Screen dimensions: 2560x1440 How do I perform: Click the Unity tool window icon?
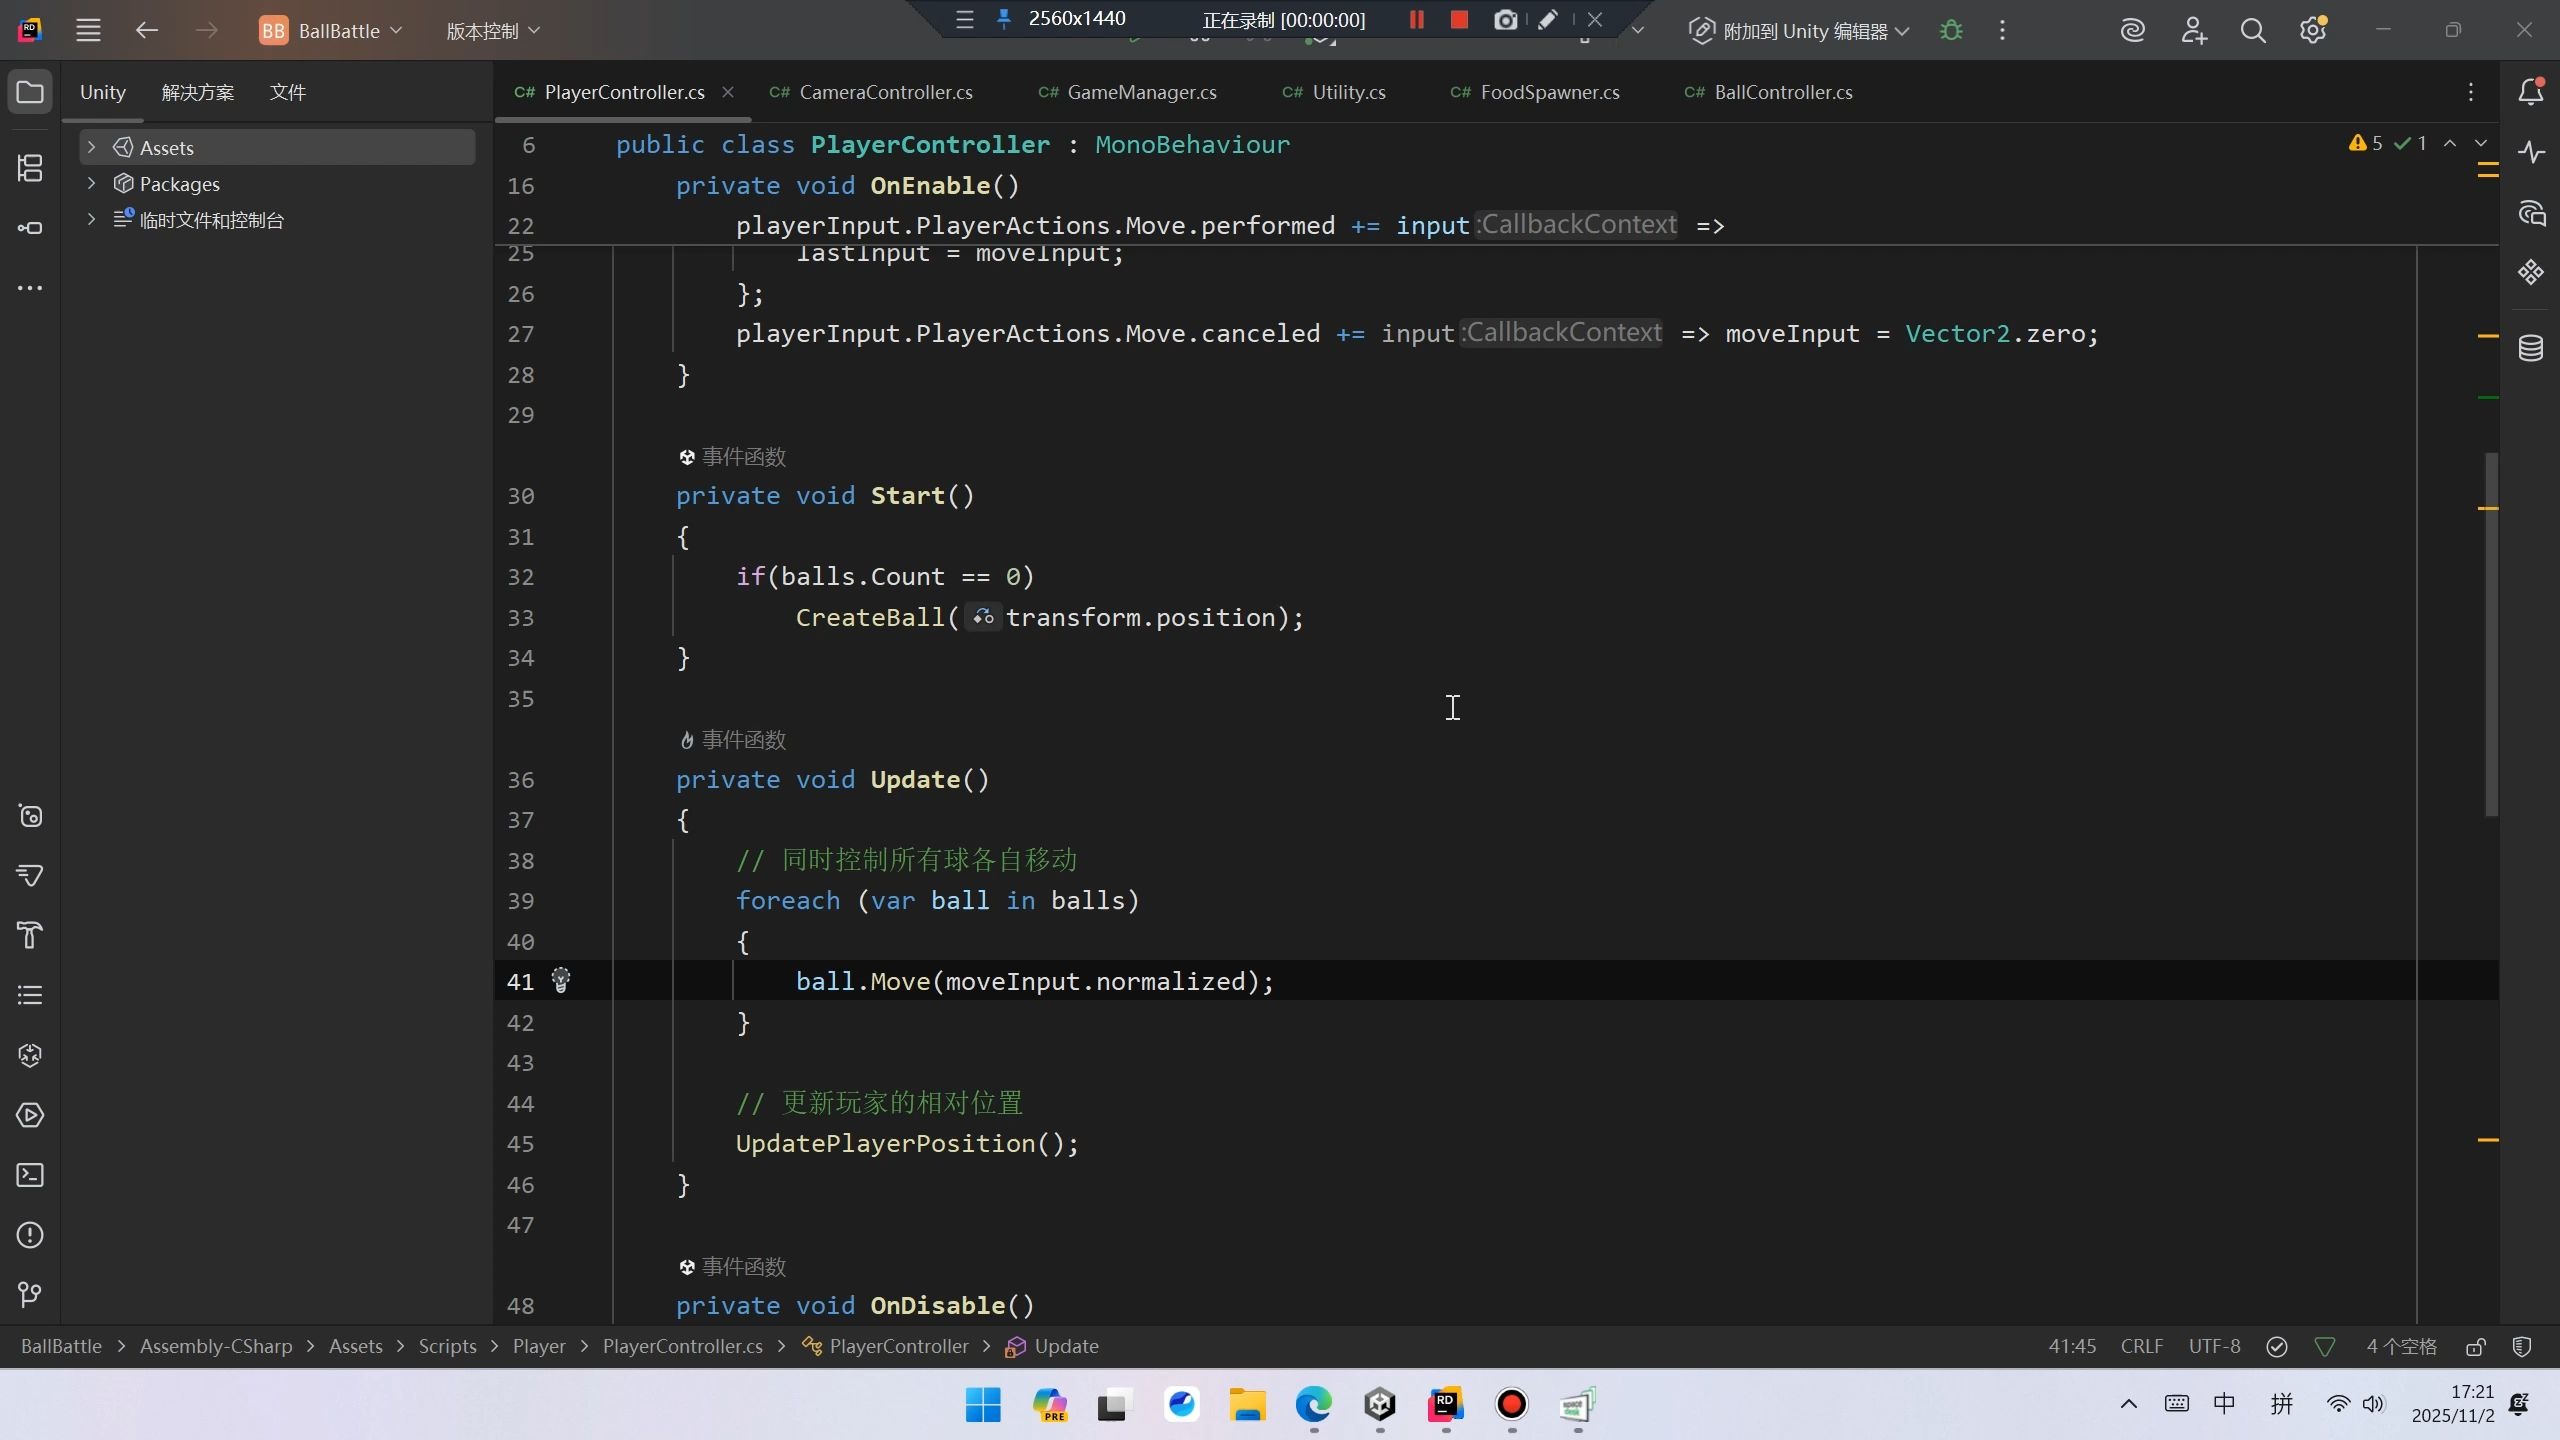tap(30, 1055)
